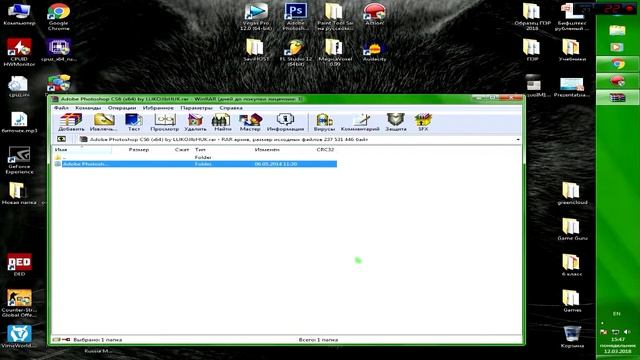Click the MagicaVoxel folder on desktop
This screenshot has height=360, width=640.
coord(334,53)
